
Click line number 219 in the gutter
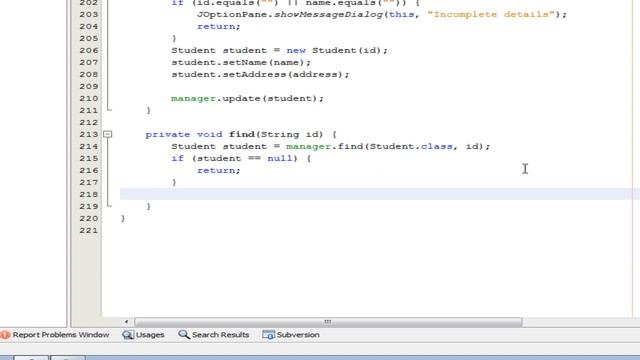[89, 206]
